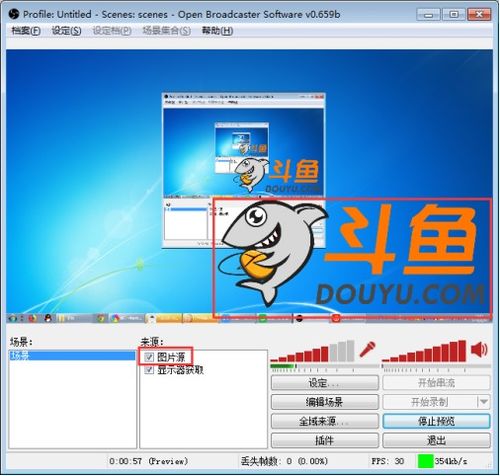Screen dimensions: 500x476
Task: Click the 退出 exit button
Action: point(436,440)
